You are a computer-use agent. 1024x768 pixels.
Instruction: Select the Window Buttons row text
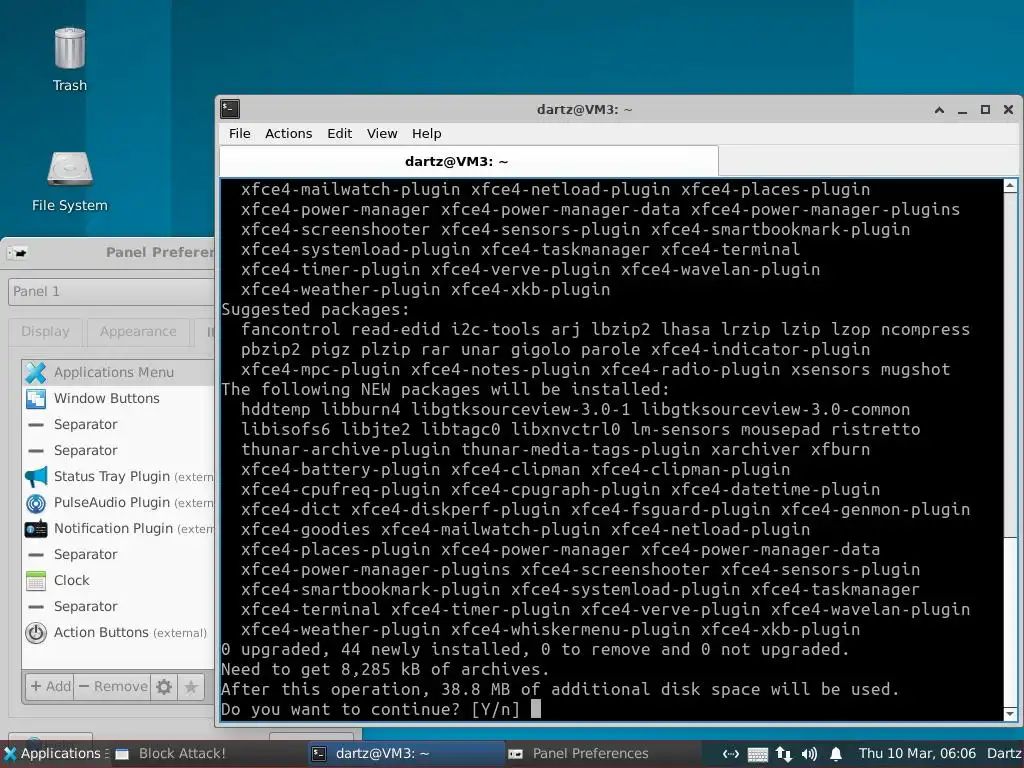coord(106,398)
